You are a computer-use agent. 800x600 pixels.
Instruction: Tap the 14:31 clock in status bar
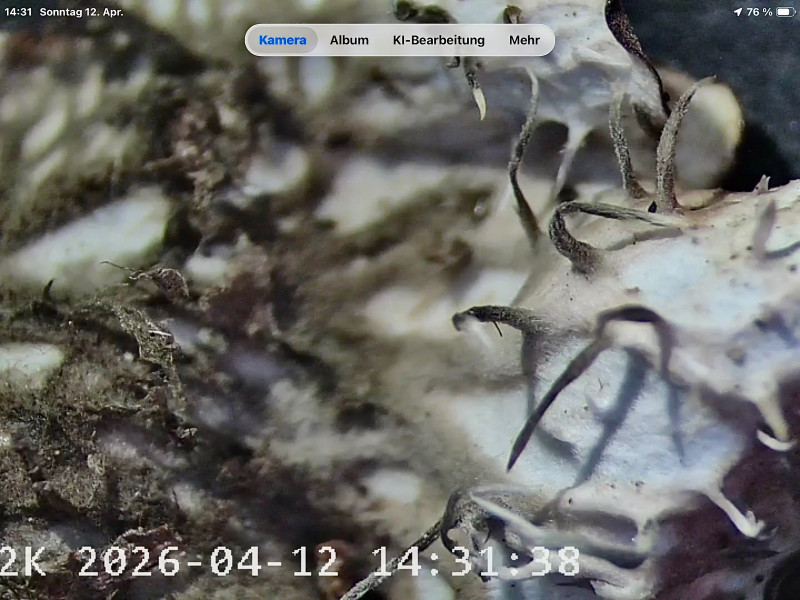pos(18,12)
